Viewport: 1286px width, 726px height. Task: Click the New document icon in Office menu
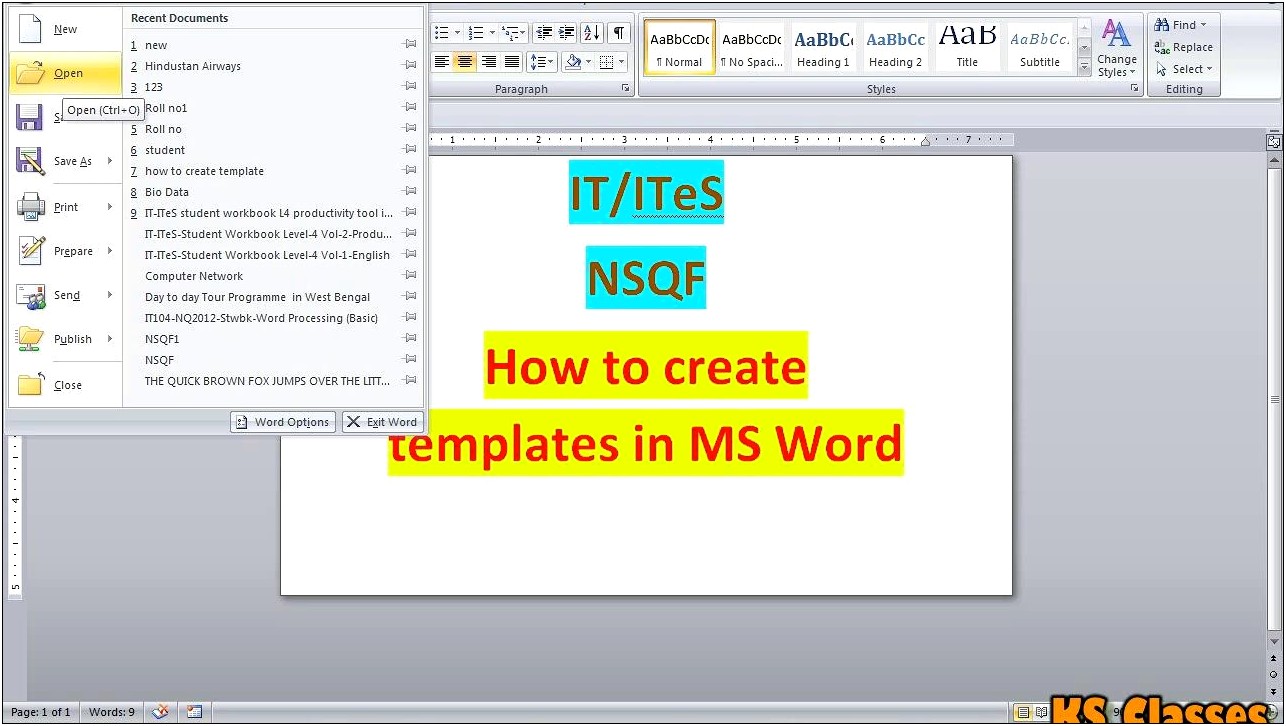point(29,27)
